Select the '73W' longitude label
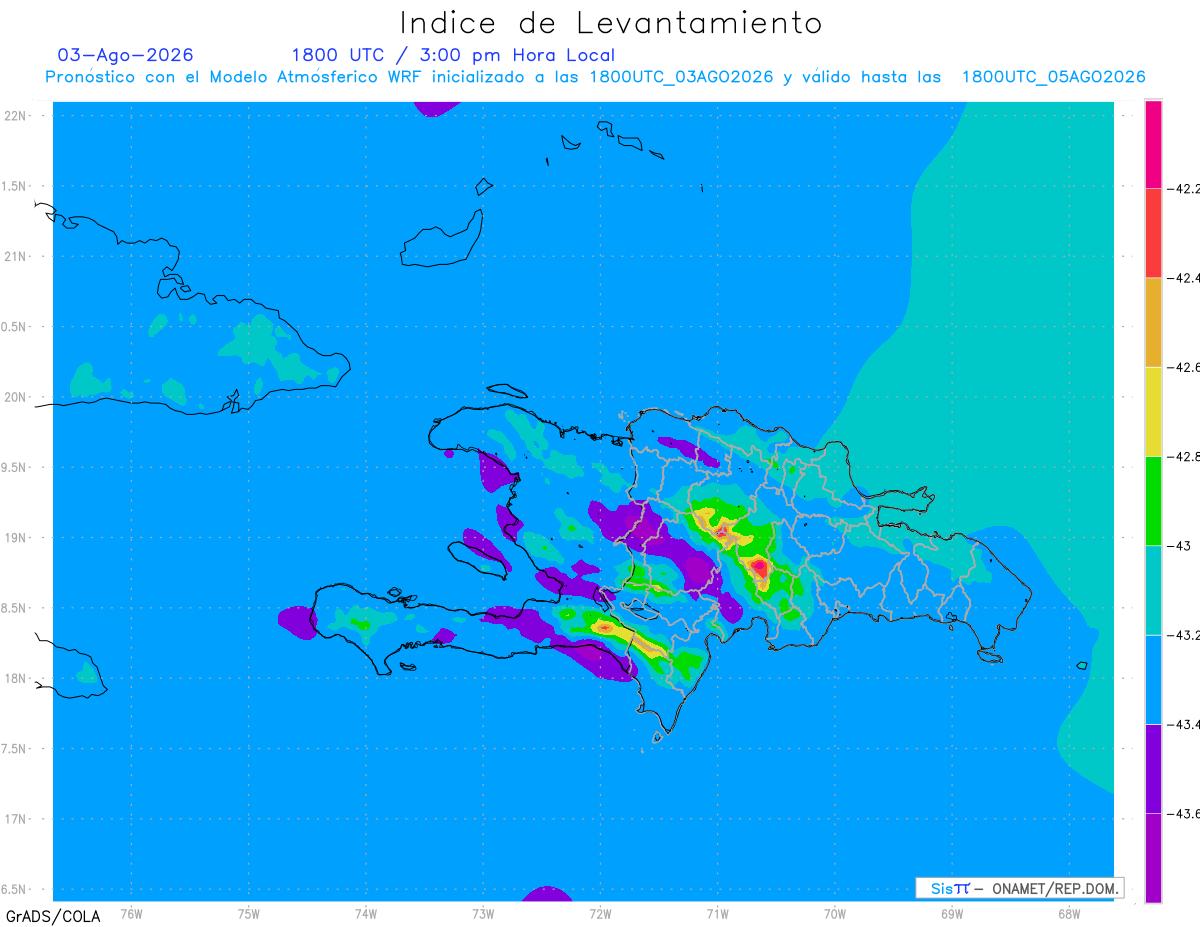This screenshot has width=1200, height=927. pyautogui.click(x=483, y=913)
